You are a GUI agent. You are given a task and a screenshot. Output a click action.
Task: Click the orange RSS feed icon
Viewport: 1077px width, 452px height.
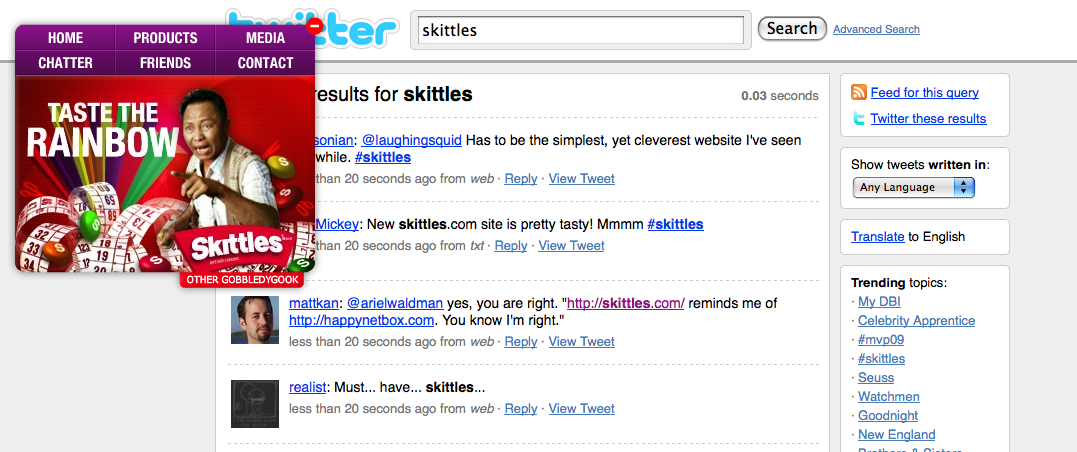[x=859, y=92]
